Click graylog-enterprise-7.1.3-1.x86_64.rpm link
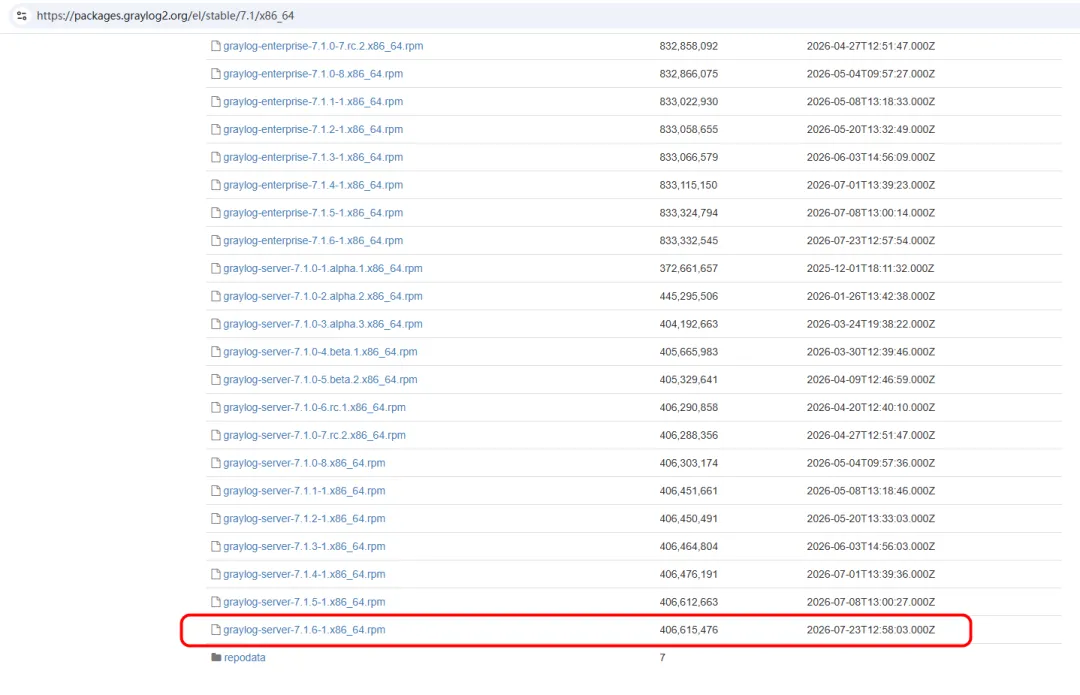Screen dimensions: 1080x695 point(313,157)
